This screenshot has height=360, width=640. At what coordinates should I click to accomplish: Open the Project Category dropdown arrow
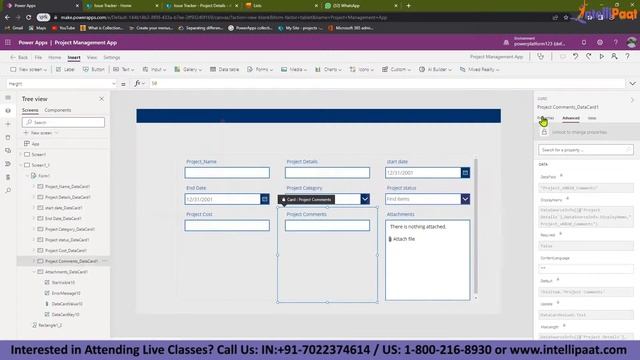tap(365, 199)
